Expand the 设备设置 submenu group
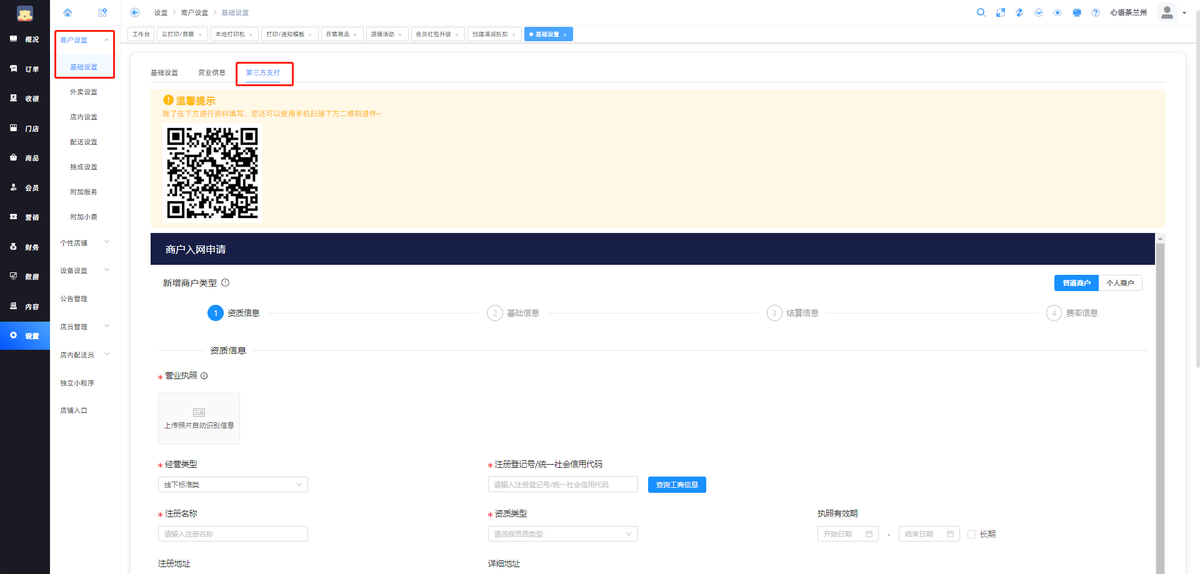This screenshot has height=574, width=1200. pyautogui.click(x=85, y=271)
